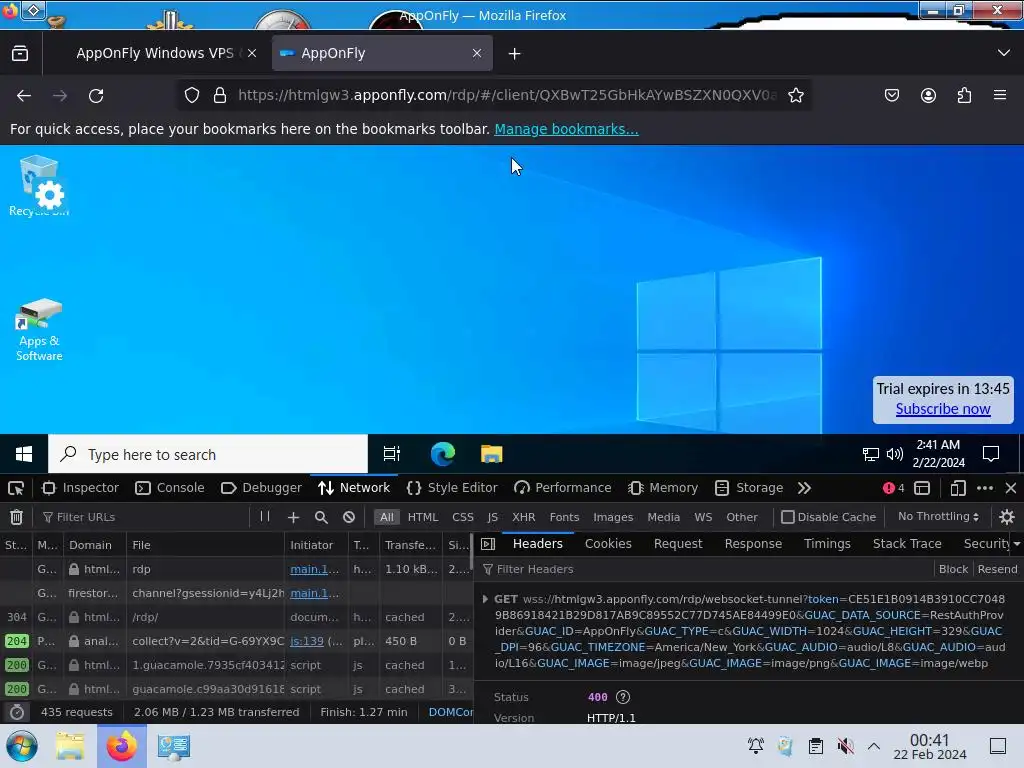Switch to AppOnFly Windows VPS tab
Screen dimensions: 1024x768
(x=155, y=54)
